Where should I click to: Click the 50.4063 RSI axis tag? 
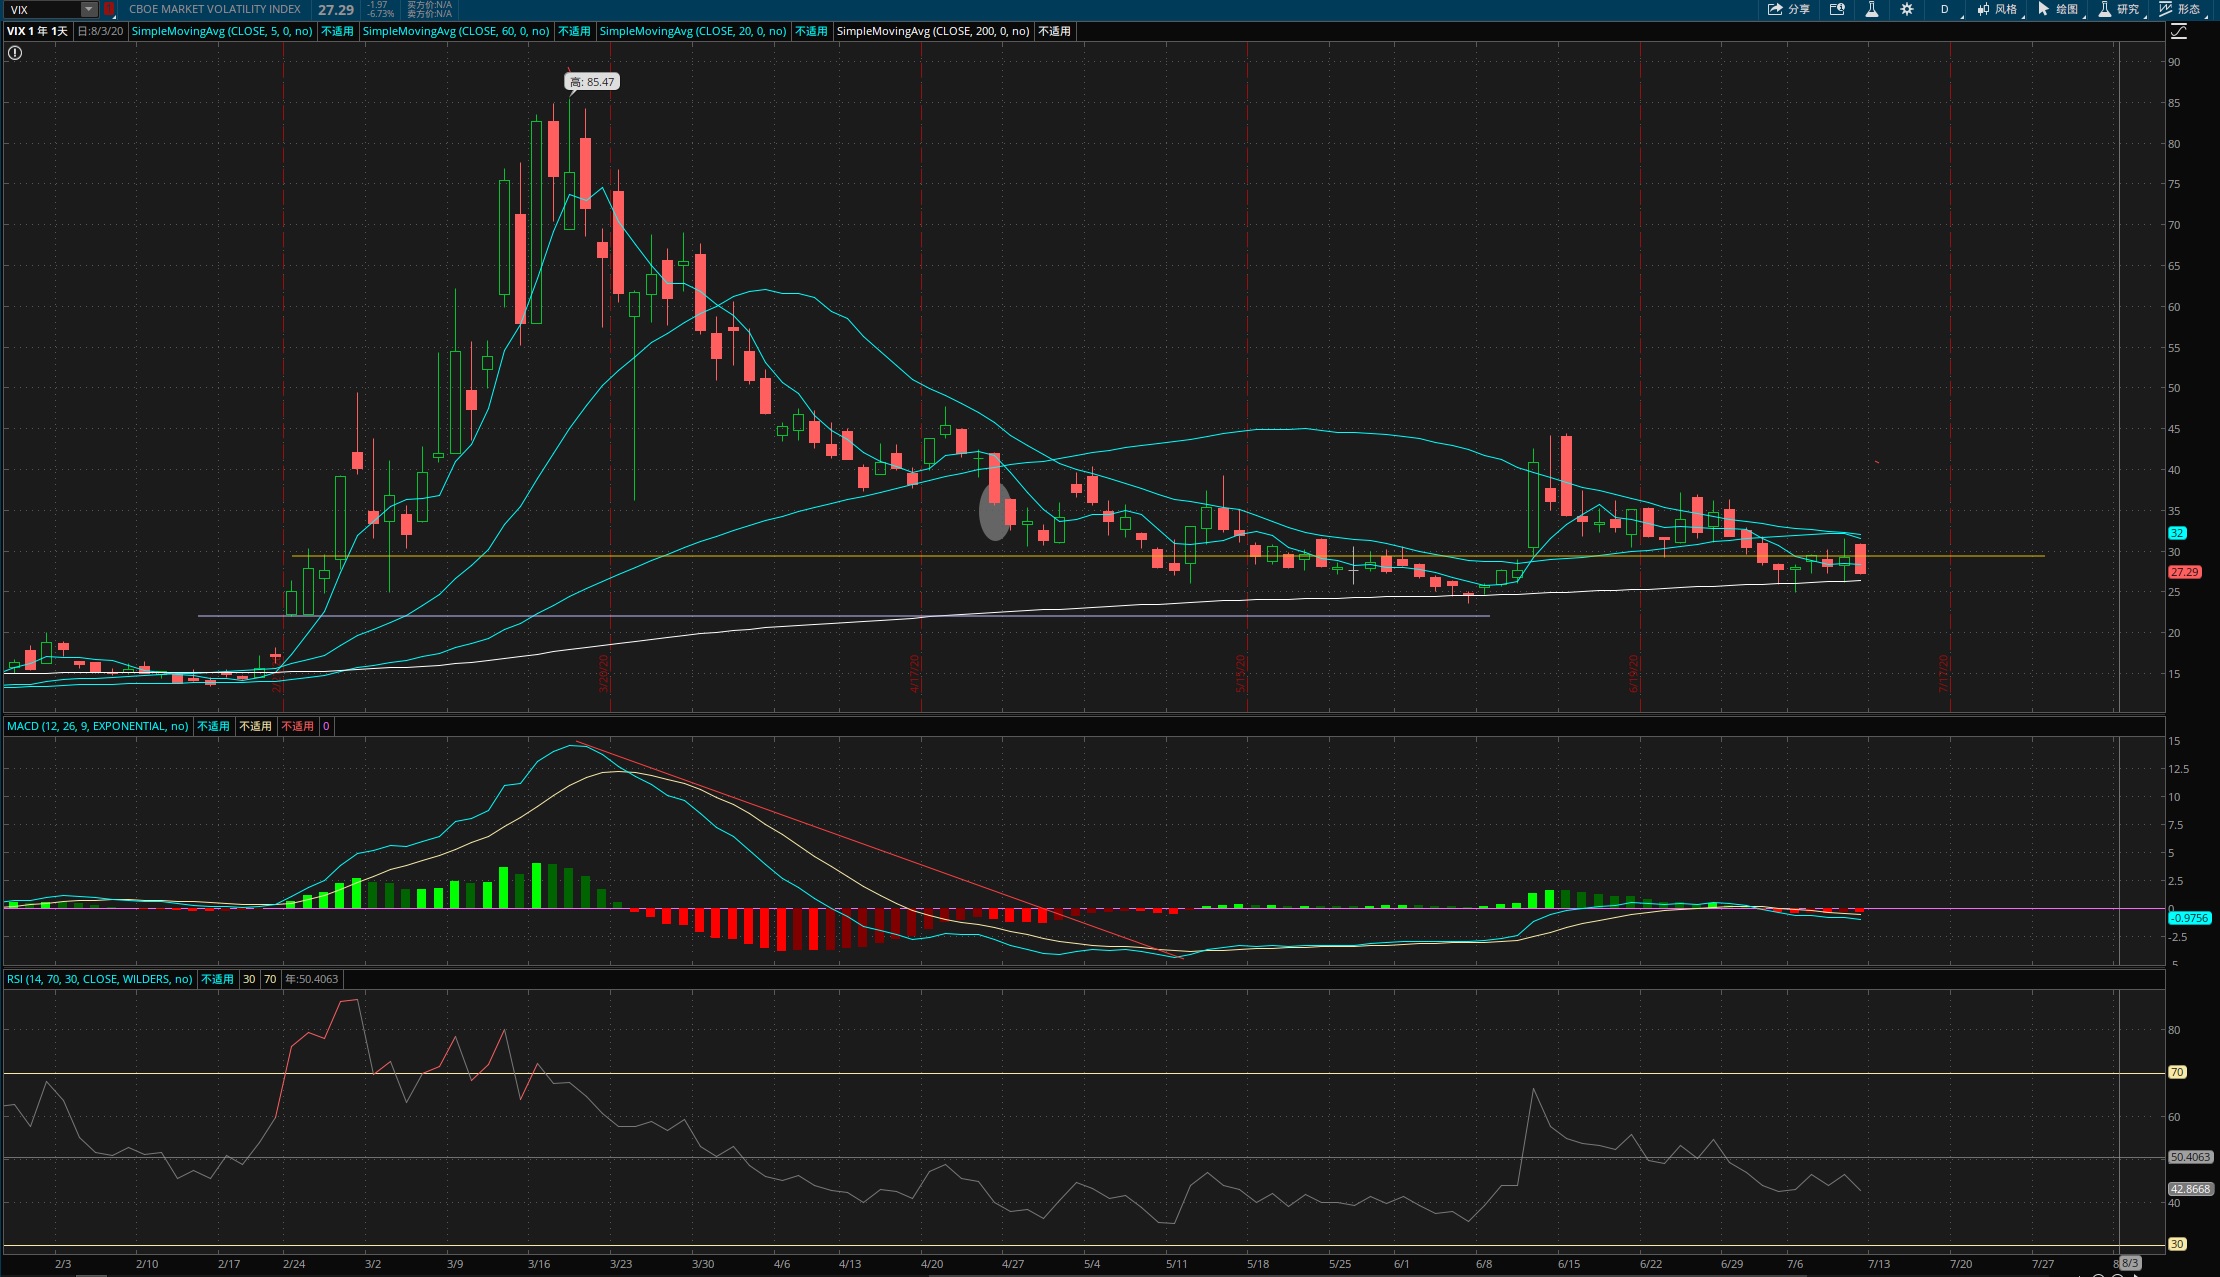(x=2190, y=1157)
